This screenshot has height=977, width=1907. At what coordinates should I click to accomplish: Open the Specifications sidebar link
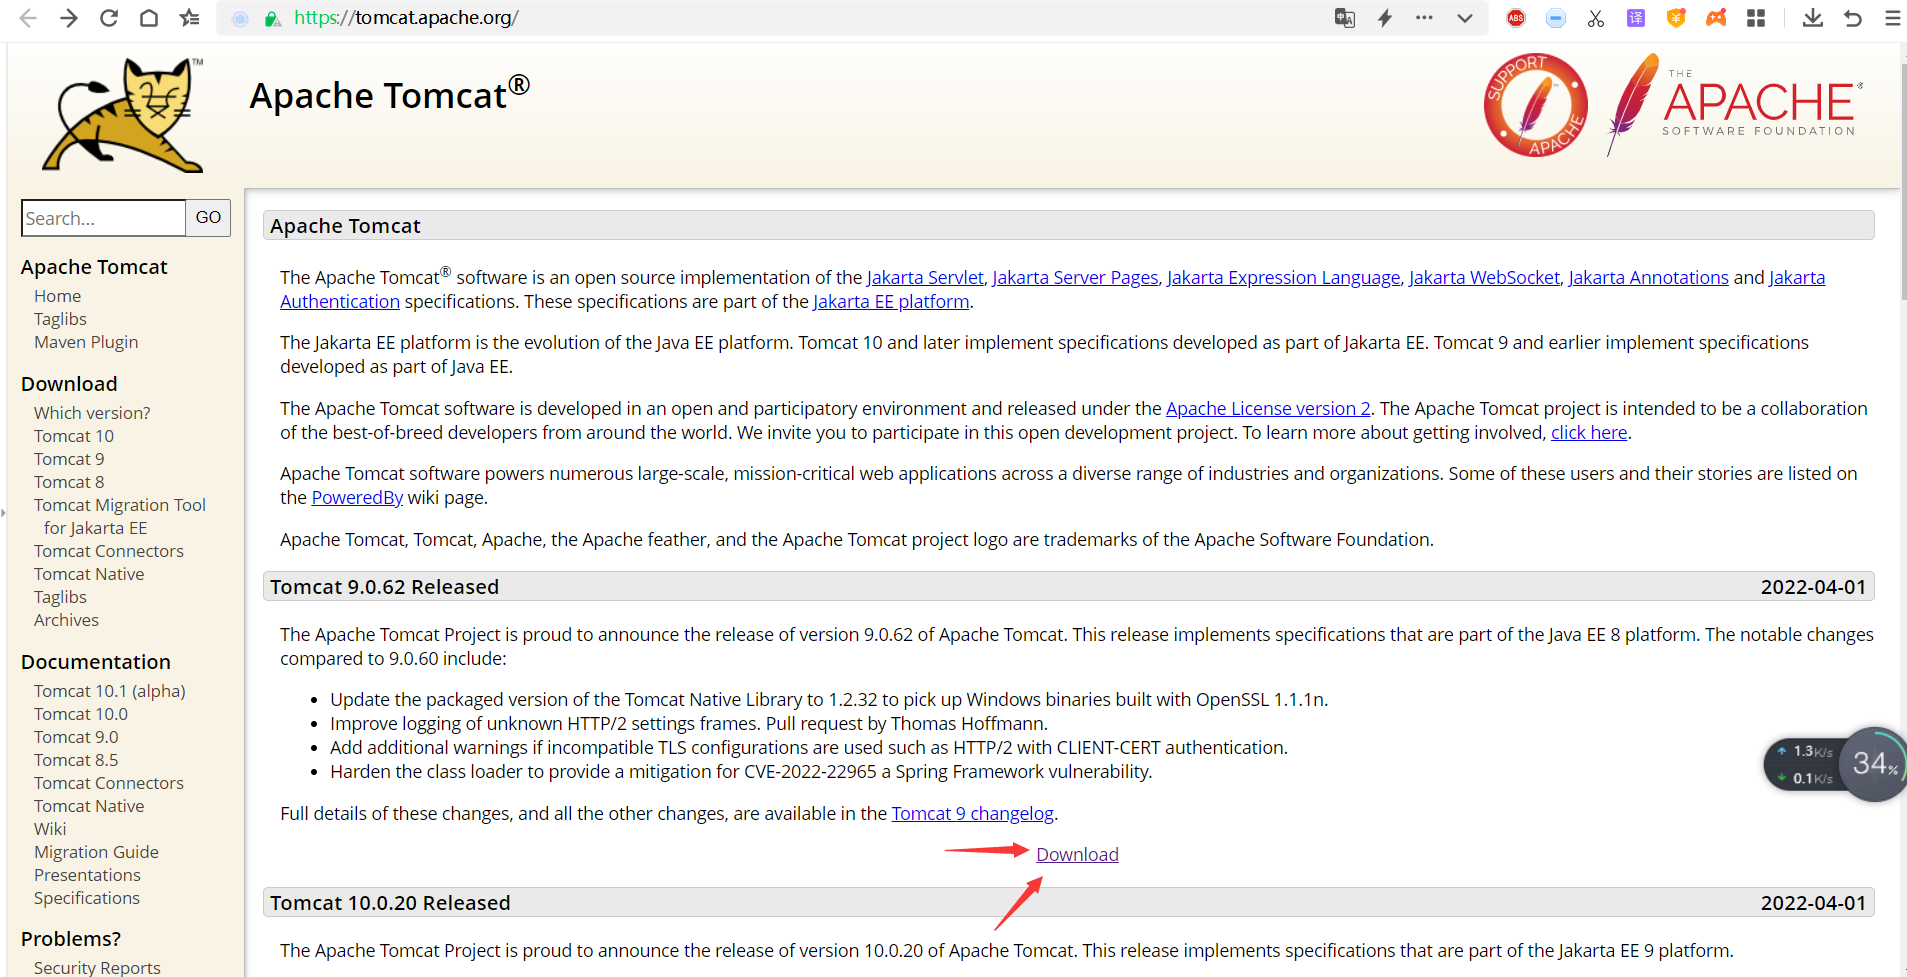pos(87,898)
